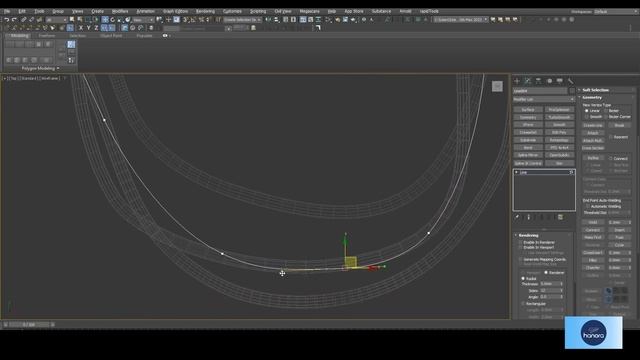This screenshot has width=640, height=360.
Task: Switch to the Motion command panel tab
Action: (x=549, y=81)
